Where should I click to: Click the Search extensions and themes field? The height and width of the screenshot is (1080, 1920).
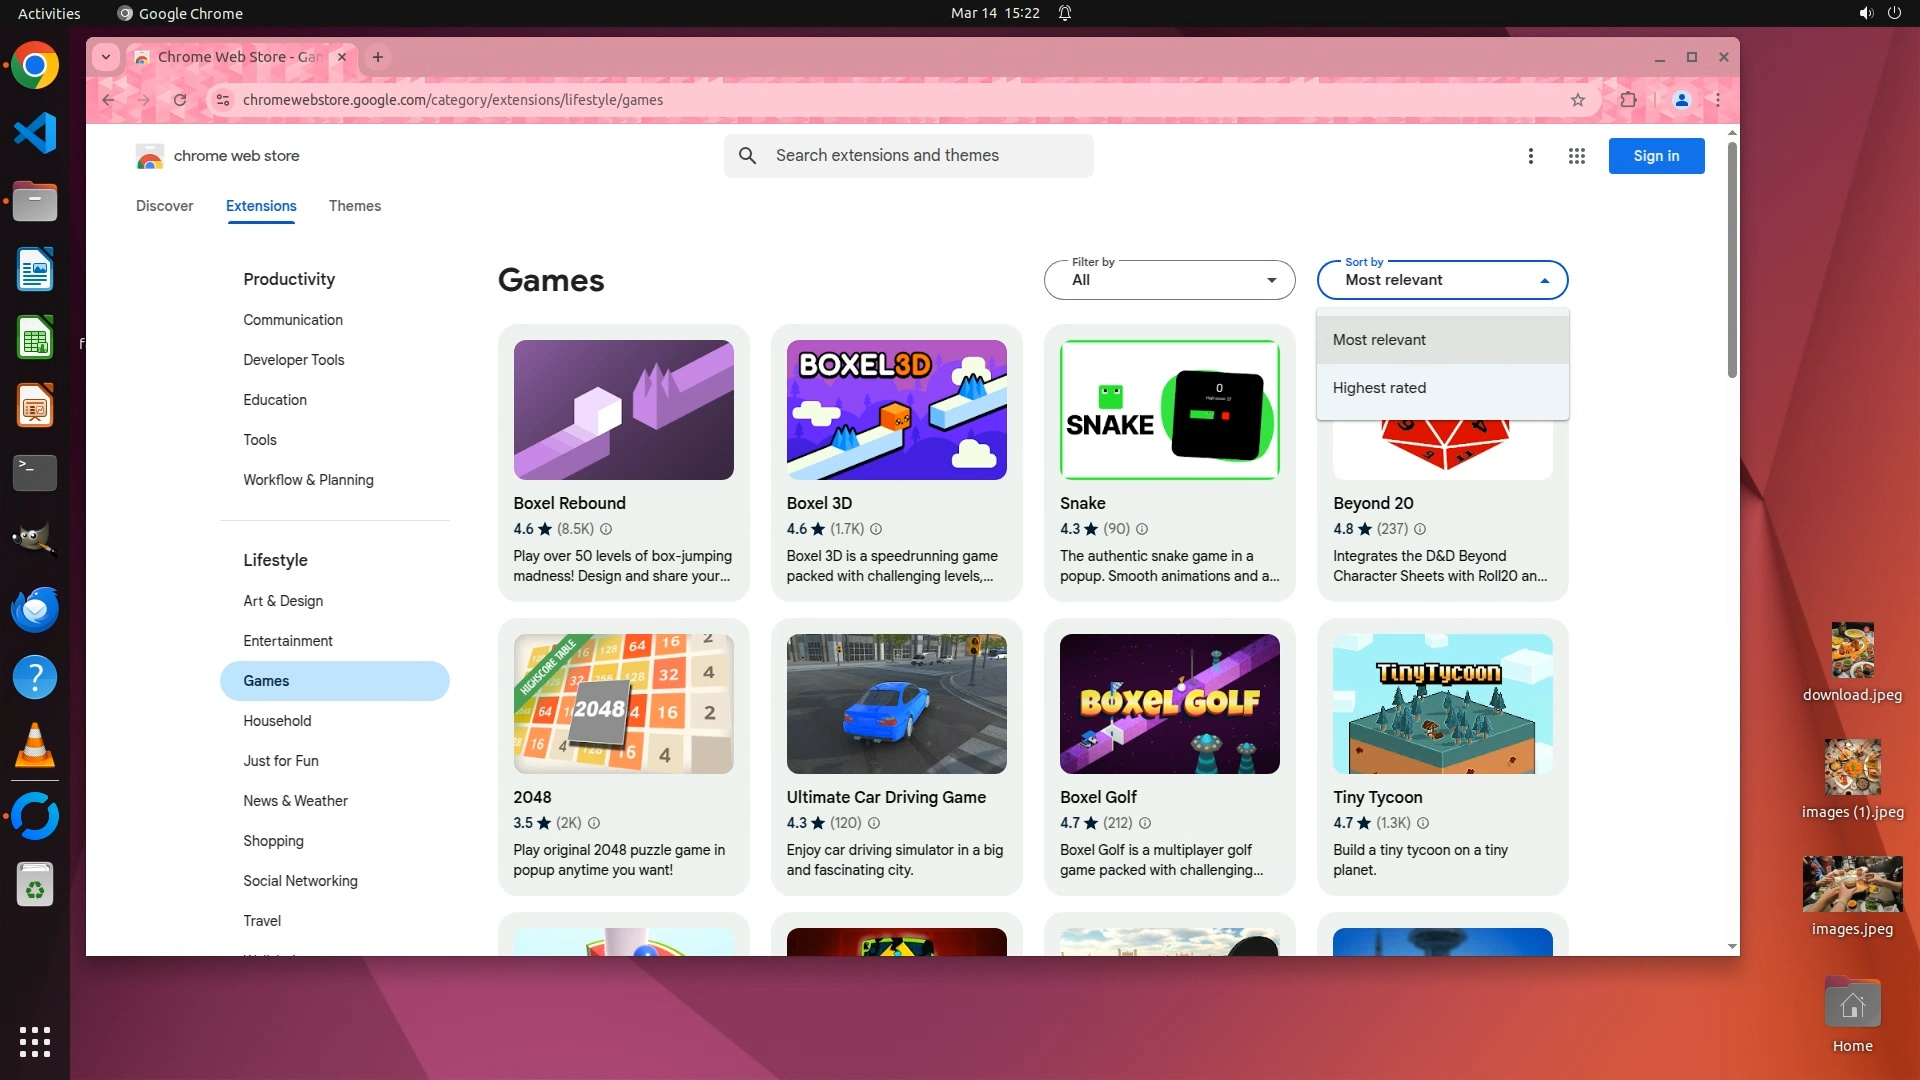tap(908, 156)
